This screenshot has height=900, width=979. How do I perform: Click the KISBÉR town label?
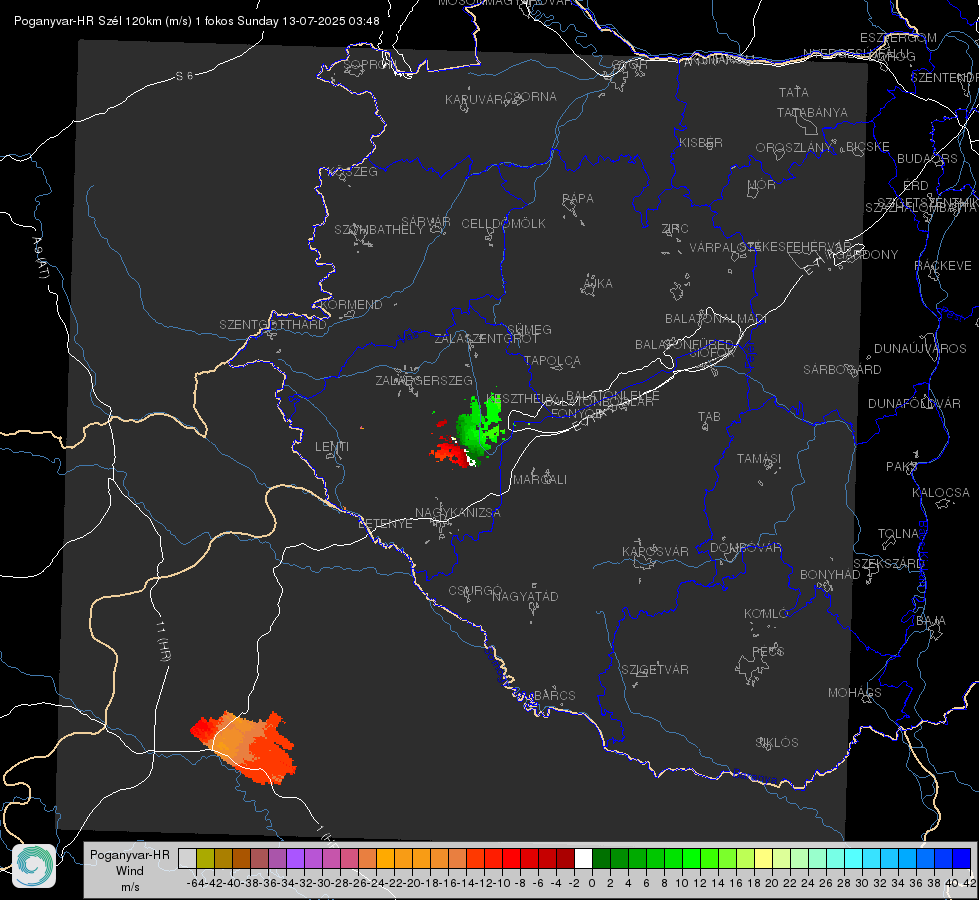click(701, 143)
